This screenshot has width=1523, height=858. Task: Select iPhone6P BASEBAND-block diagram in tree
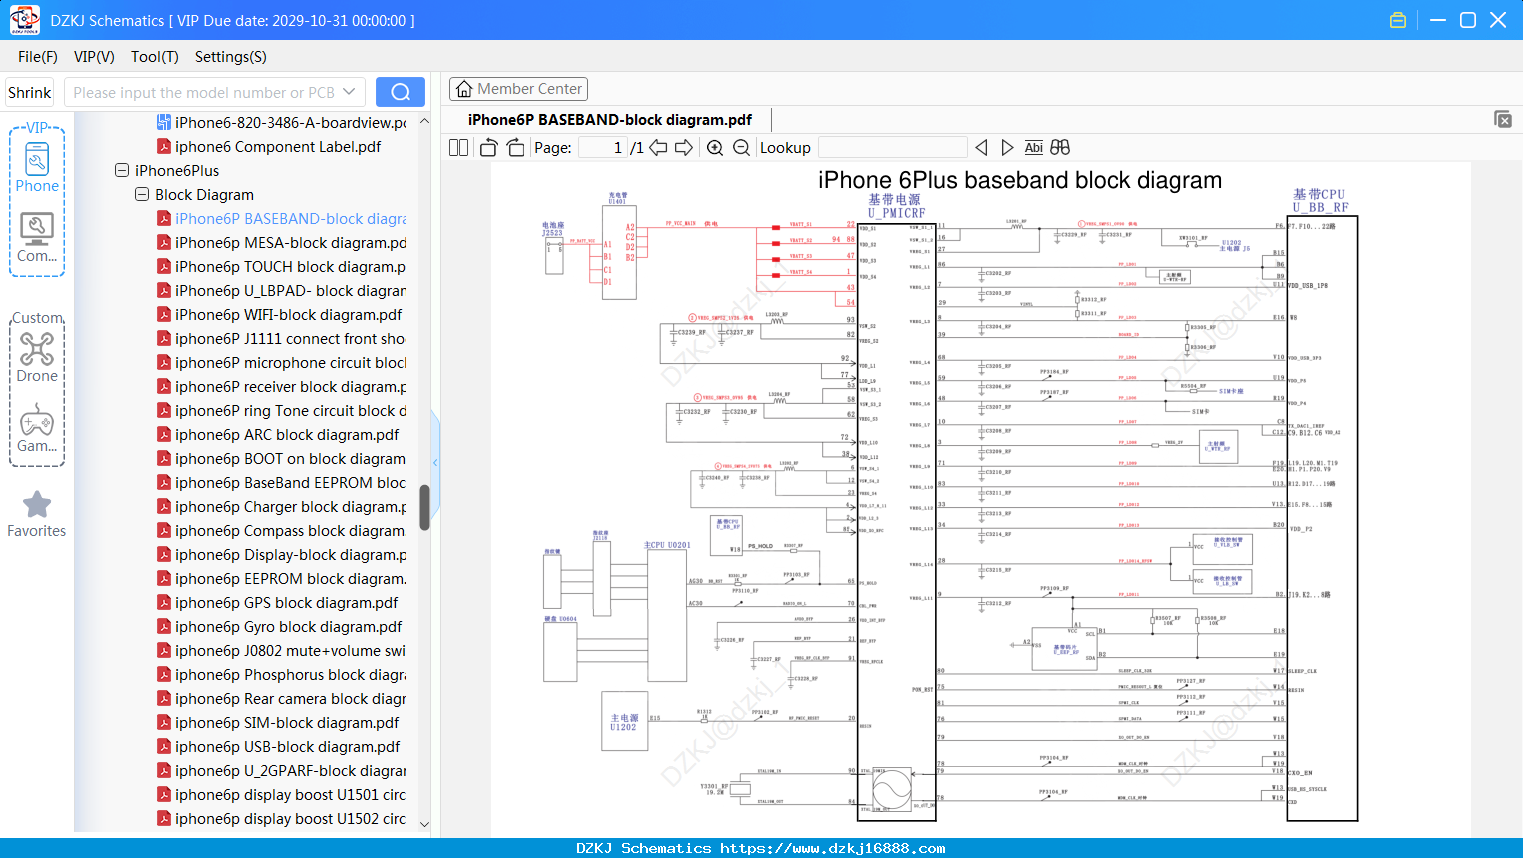coord(290,218)
